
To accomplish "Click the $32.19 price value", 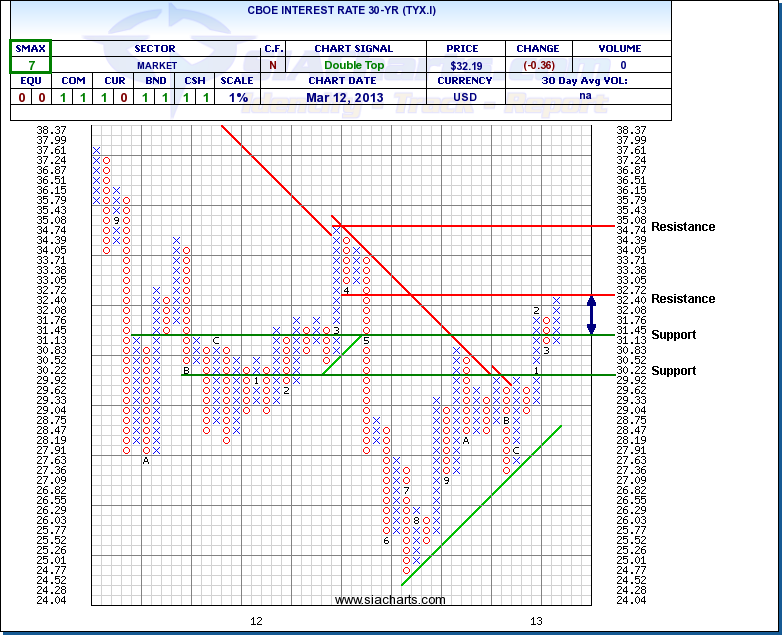I will point(466,65).
